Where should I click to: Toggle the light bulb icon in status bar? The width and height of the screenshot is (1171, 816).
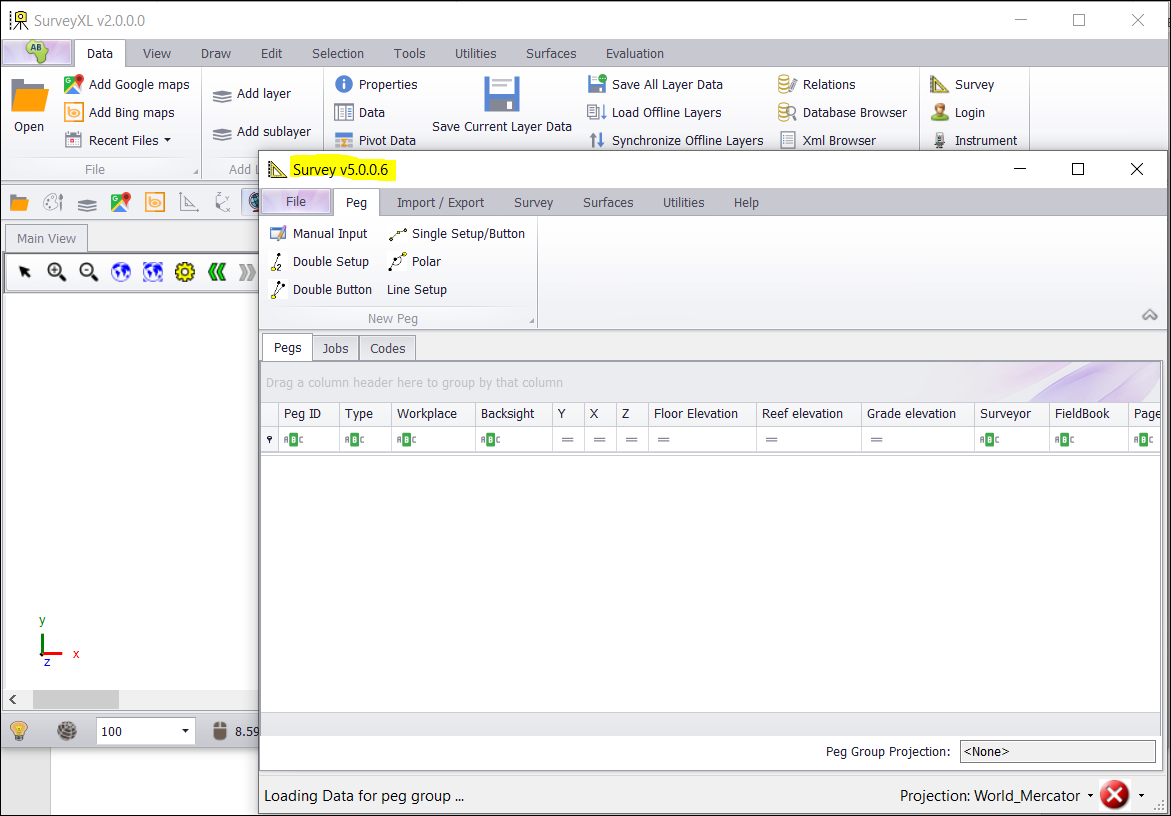pyautogui.click(x=19, y=731)
